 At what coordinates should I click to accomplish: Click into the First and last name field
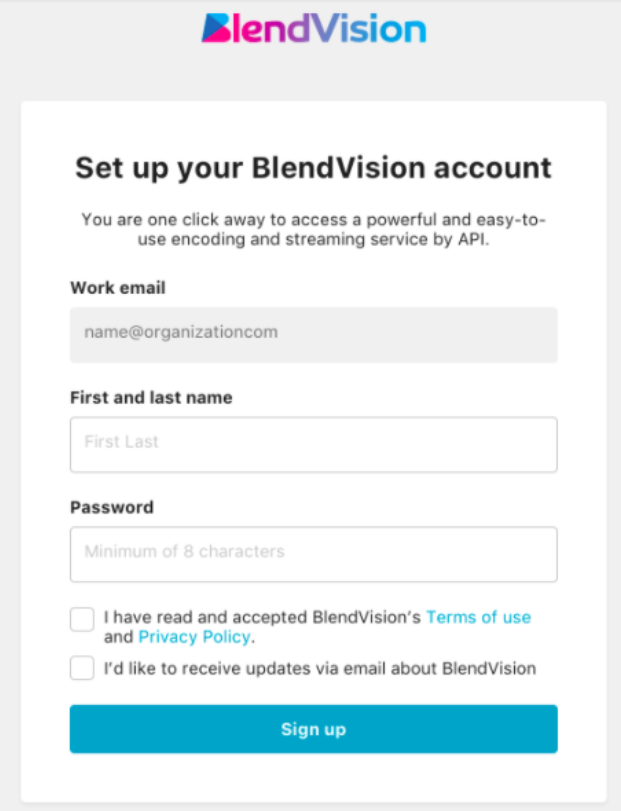pyautogui.click(x=313, y=444)
